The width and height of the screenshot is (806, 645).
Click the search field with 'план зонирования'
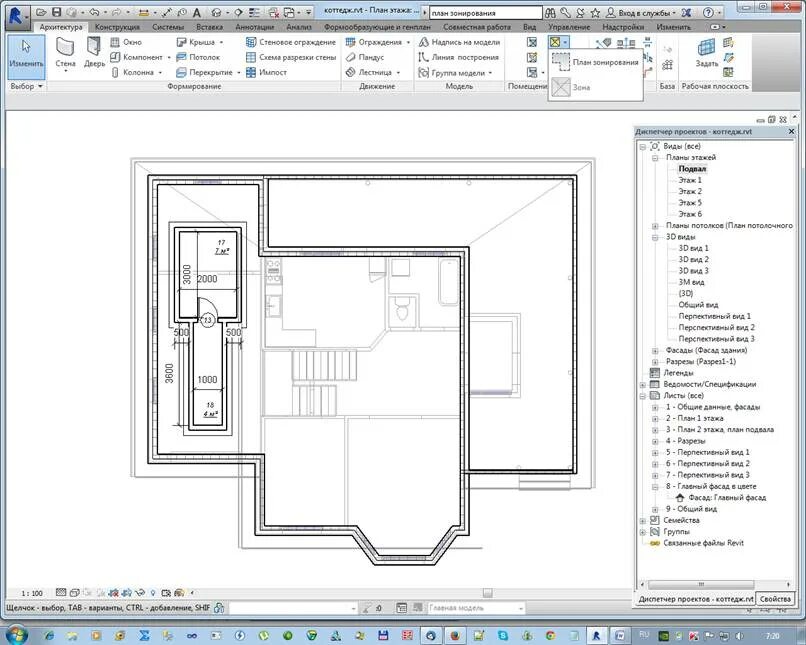click(x=485, y=13)
